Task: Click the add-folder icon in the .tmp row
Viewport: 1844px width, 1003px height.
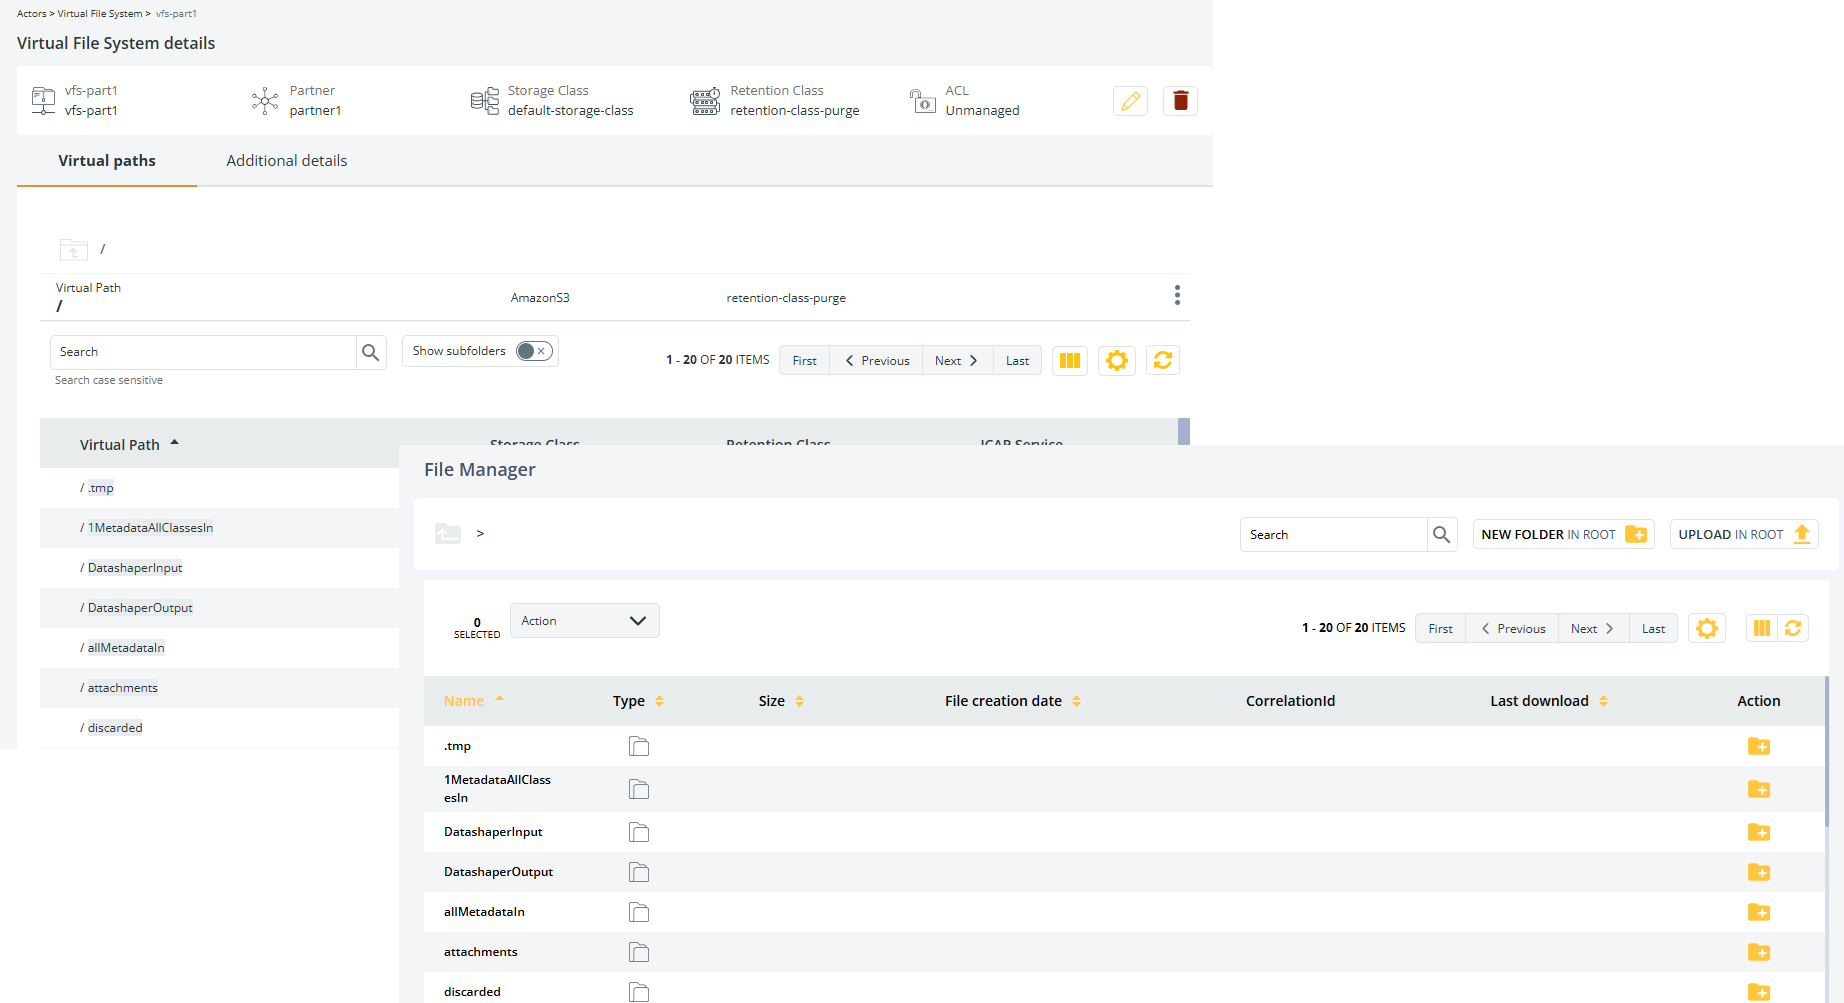Action: pyautogui.click(x=1758, y=746)
